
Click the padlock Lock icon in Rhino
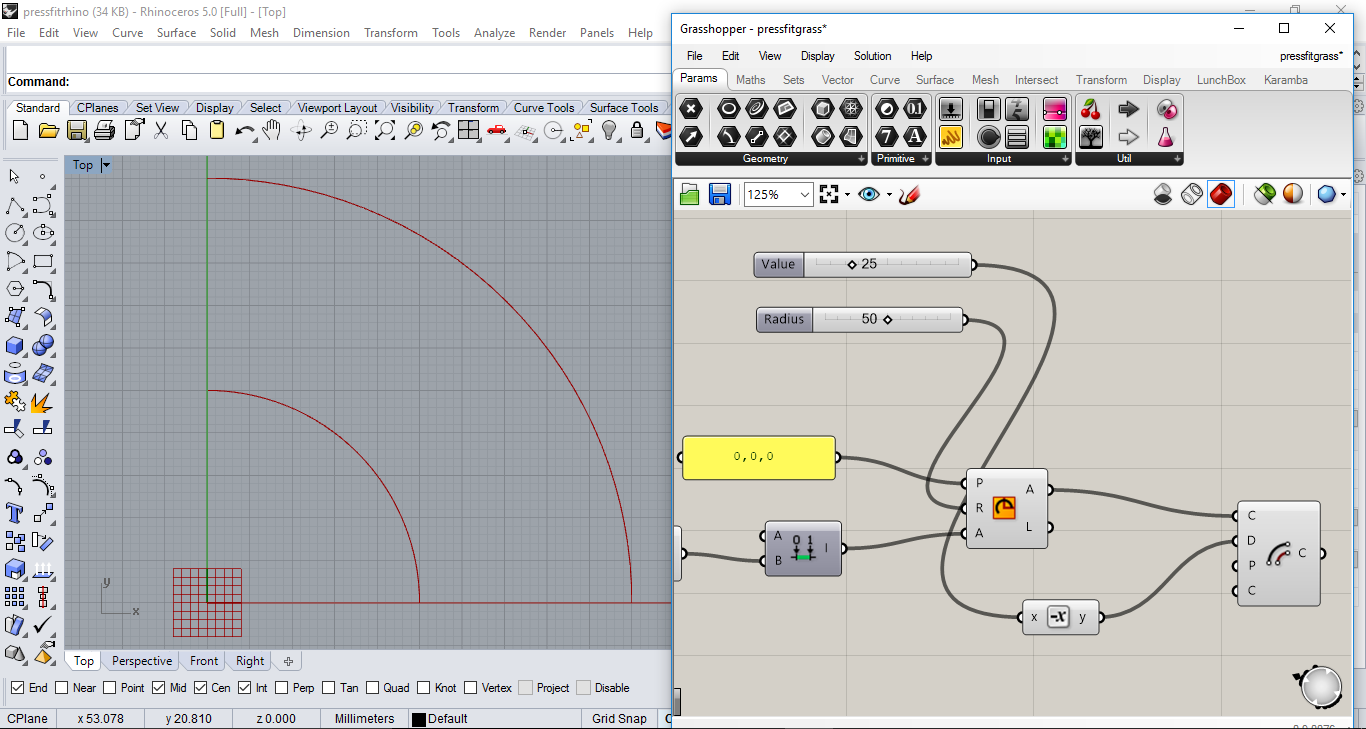[637, 130]
